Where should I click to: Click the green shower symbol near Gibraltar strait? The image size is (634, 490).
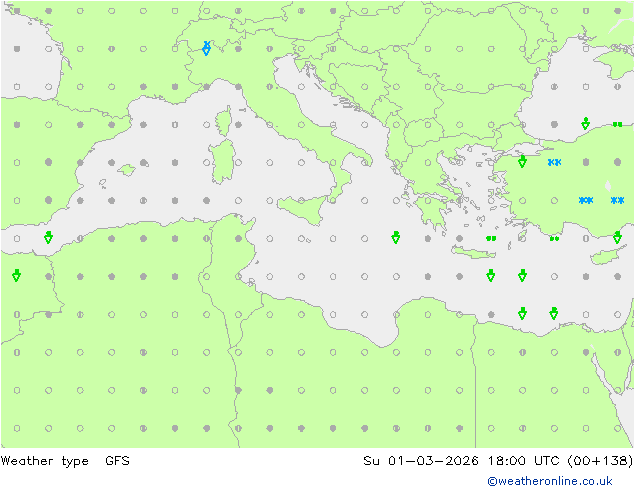pos(49,237)
